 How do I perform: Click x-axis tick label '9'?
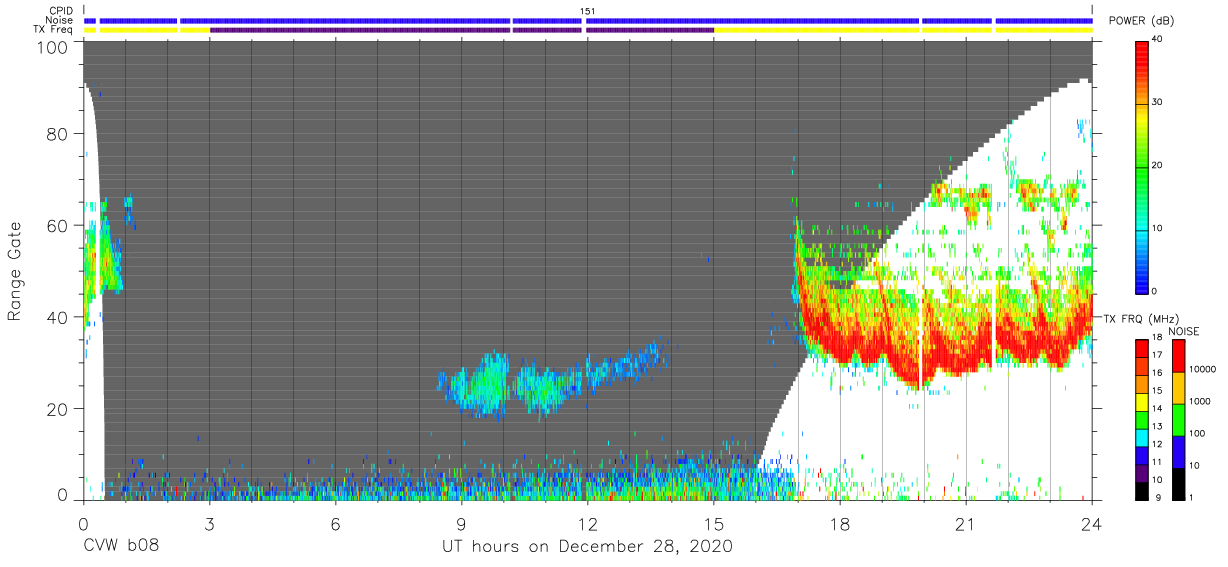coord(462,524)
